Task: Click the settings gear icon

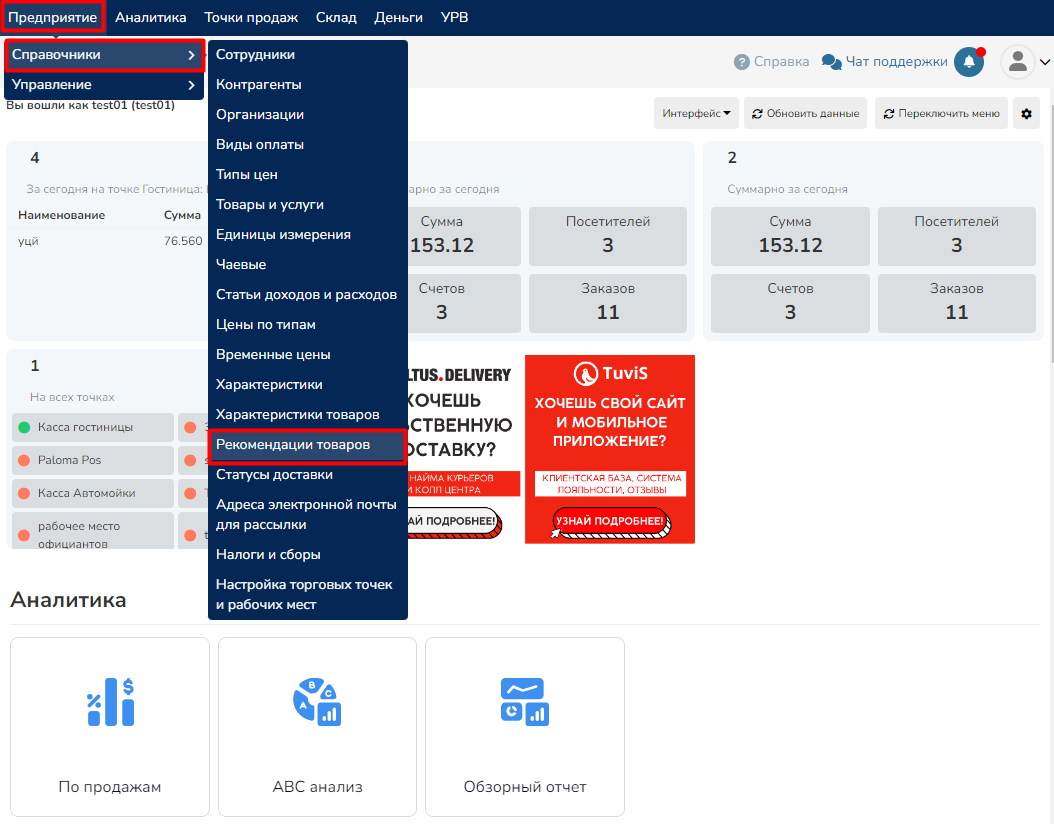Action: click(x=1026, y=114)
